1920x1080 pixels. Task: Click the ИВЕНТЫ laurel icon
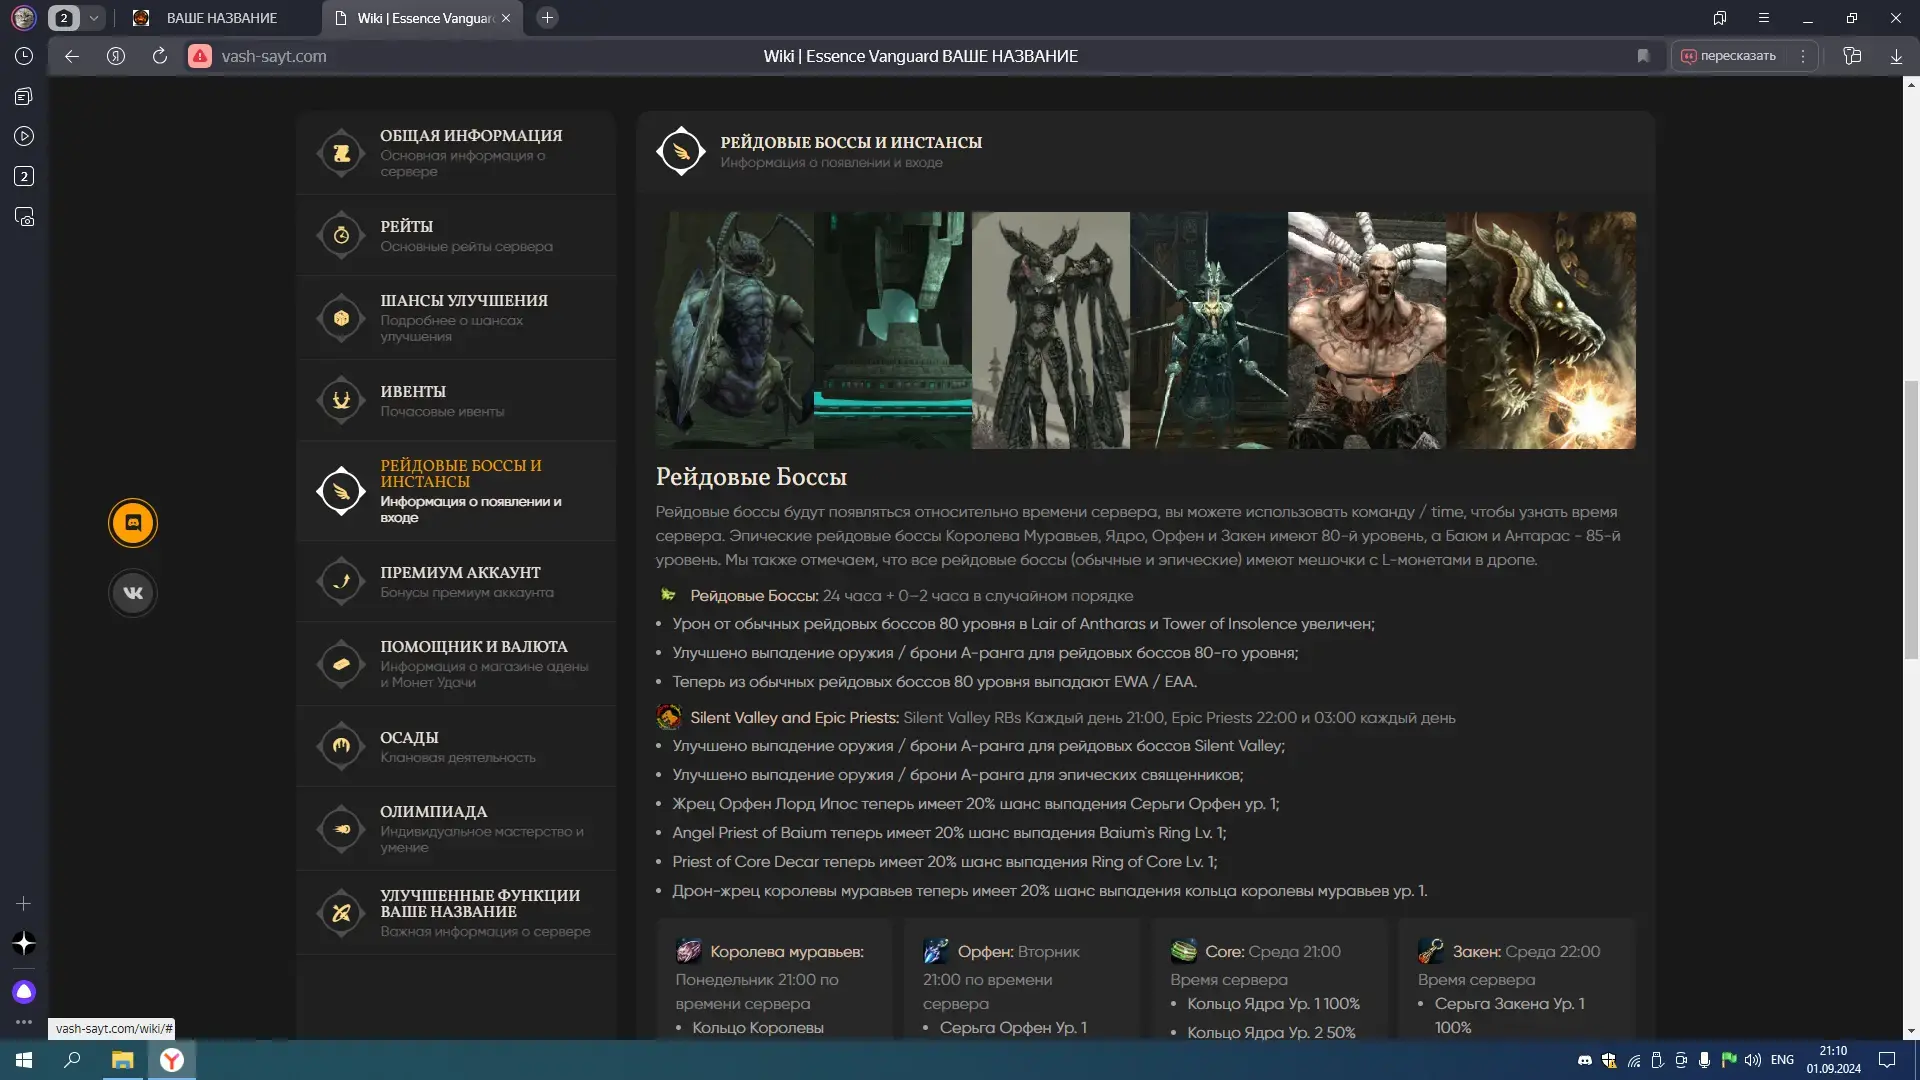341,401
